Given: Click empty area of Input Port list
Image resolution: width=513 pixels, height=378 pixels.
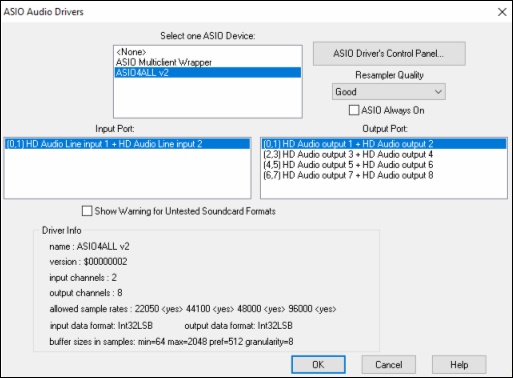Looking at the screenshot, I should click(127, 173).
